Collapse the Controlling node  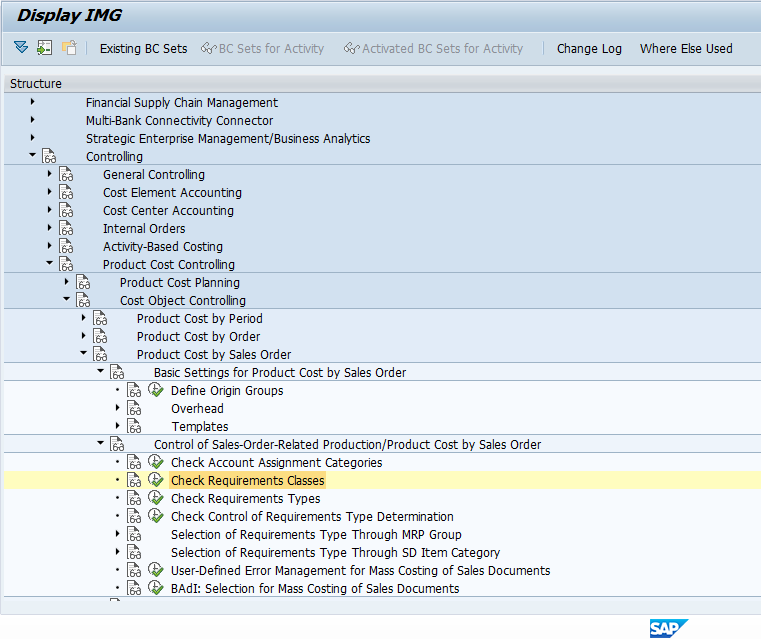point(33,155)
